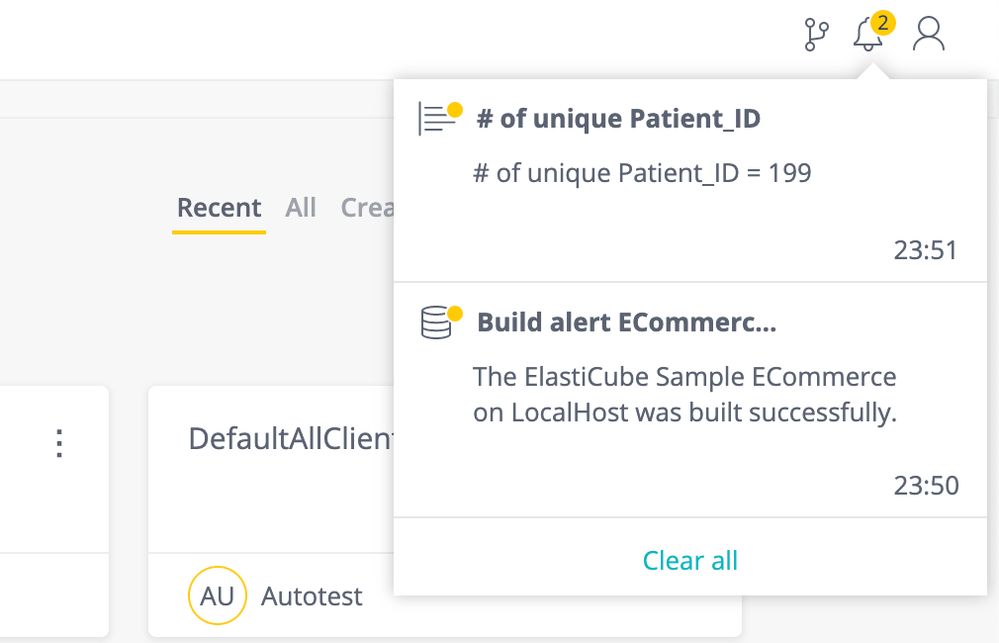Switch to the All tab

click(300, 208)
